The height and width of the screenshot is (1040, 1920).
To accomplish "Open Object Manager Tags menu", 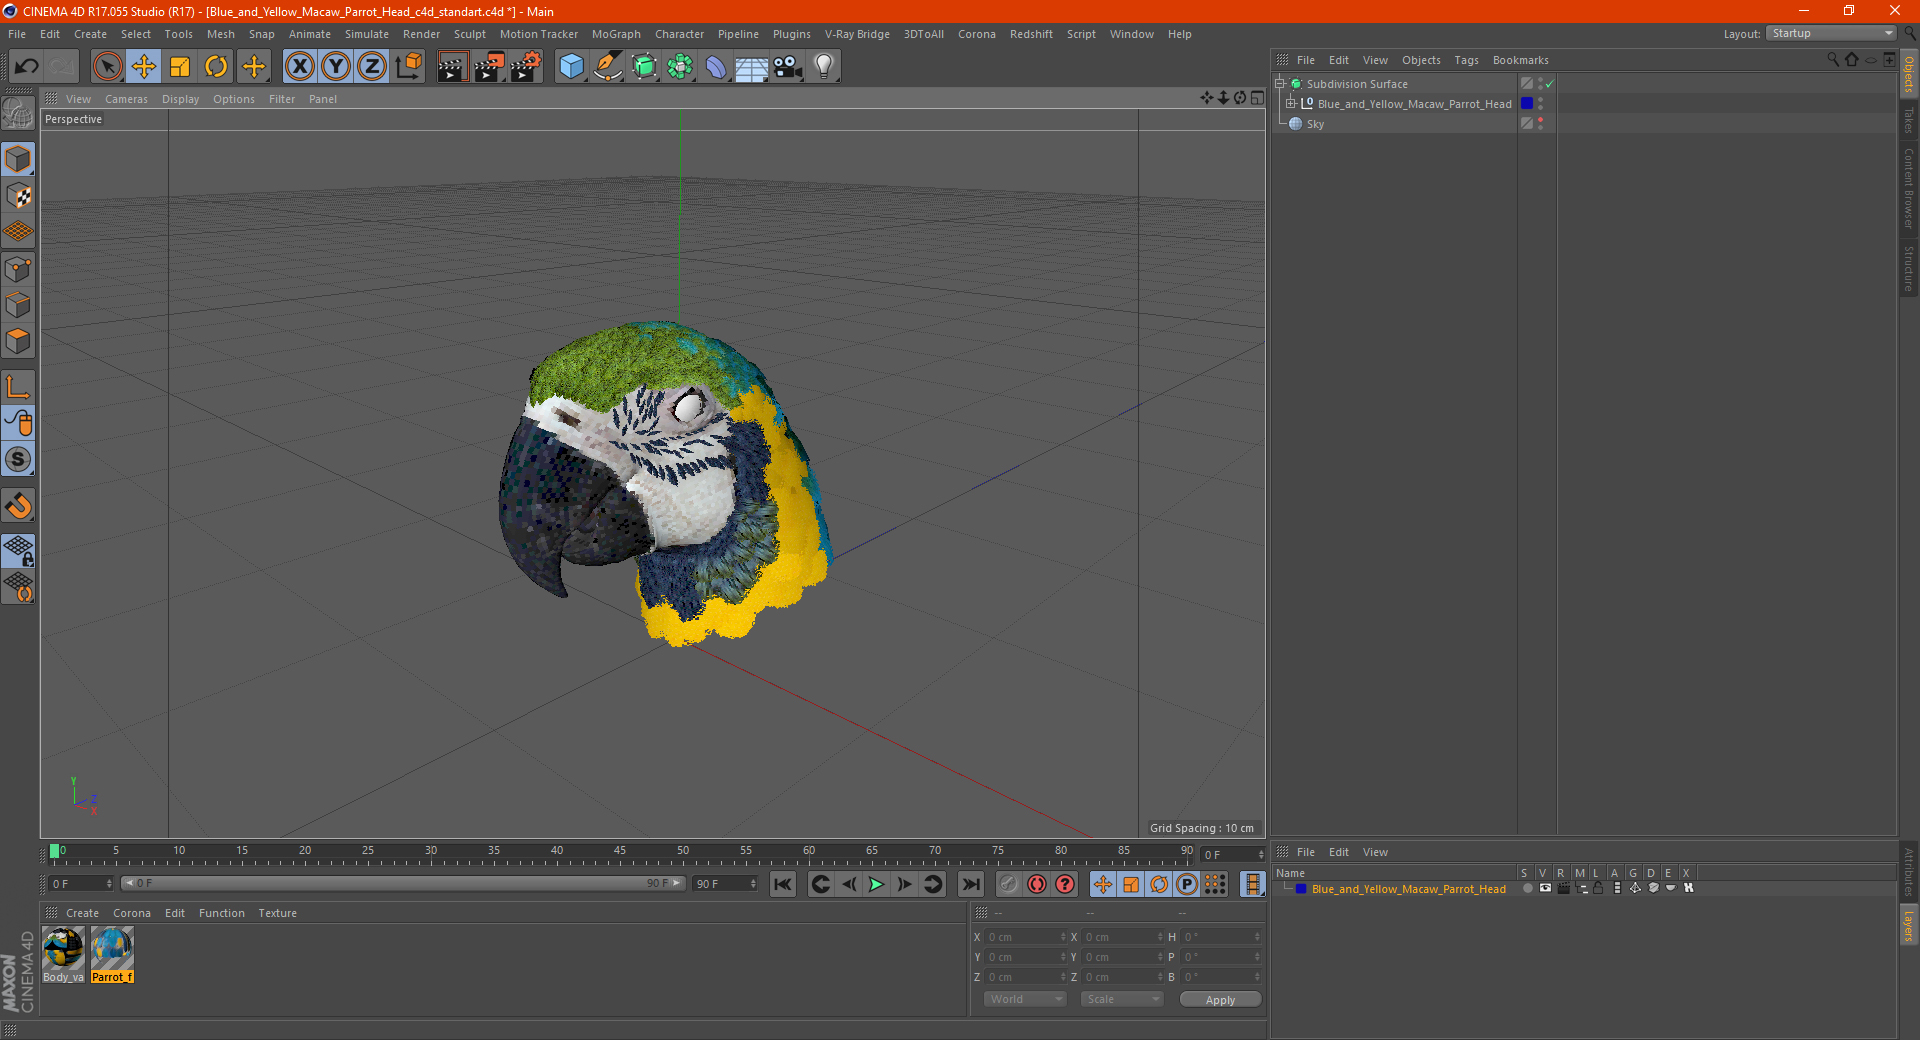I will tap(1466, 60).
